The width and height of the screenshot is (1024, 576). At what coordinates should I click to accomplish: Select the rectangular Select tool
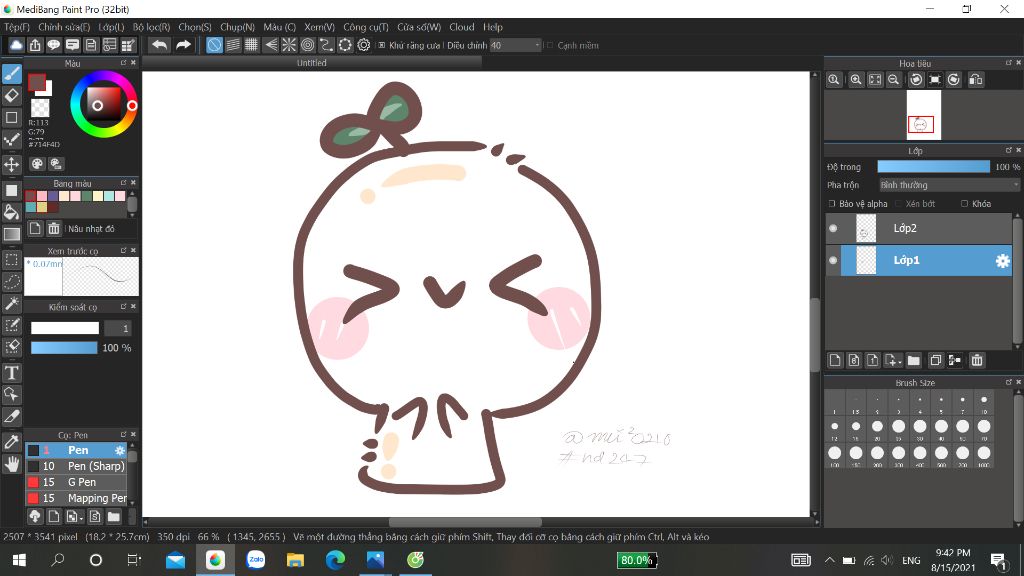(x=12, y=260)
